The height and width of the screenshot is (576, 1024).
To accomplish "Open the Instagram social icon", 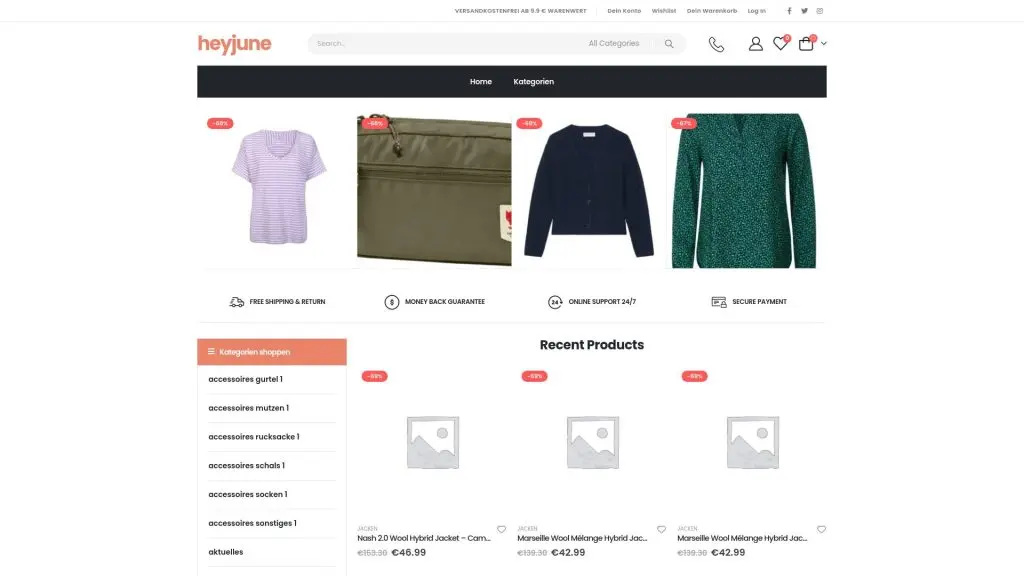I will 820,11.
